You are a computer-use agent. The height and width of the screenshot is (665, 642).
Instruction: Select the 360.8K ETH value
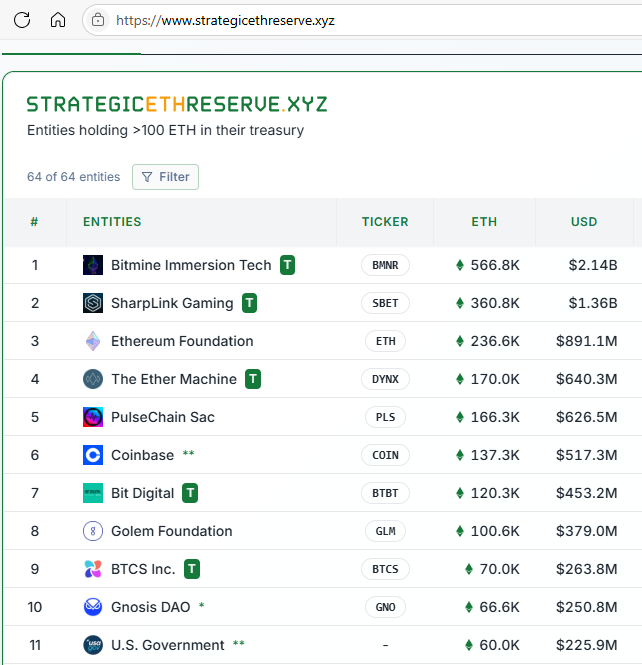(495, 303)
